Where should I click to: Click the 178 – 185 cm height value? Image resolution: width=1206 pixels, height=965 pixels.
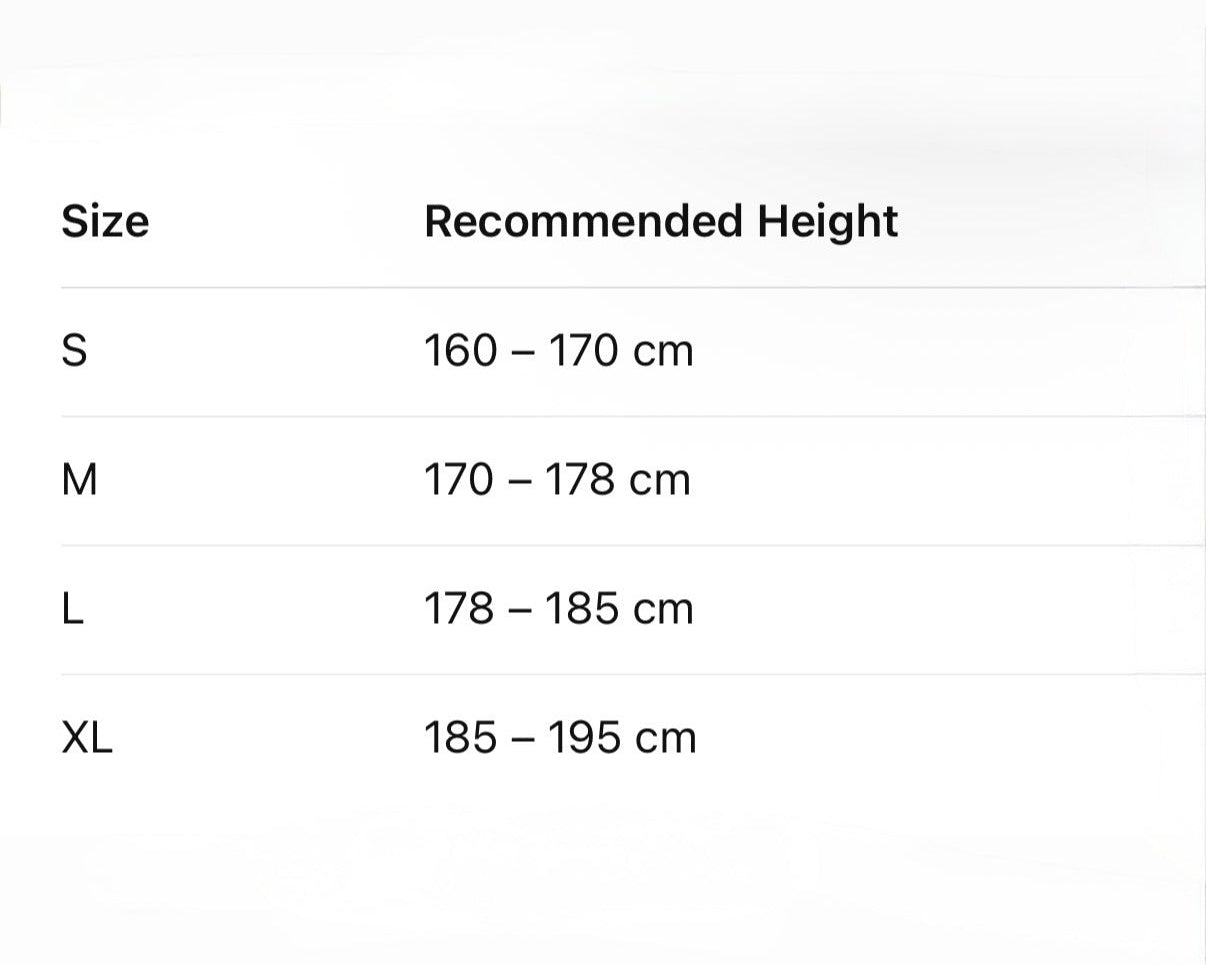pos(558,609)
